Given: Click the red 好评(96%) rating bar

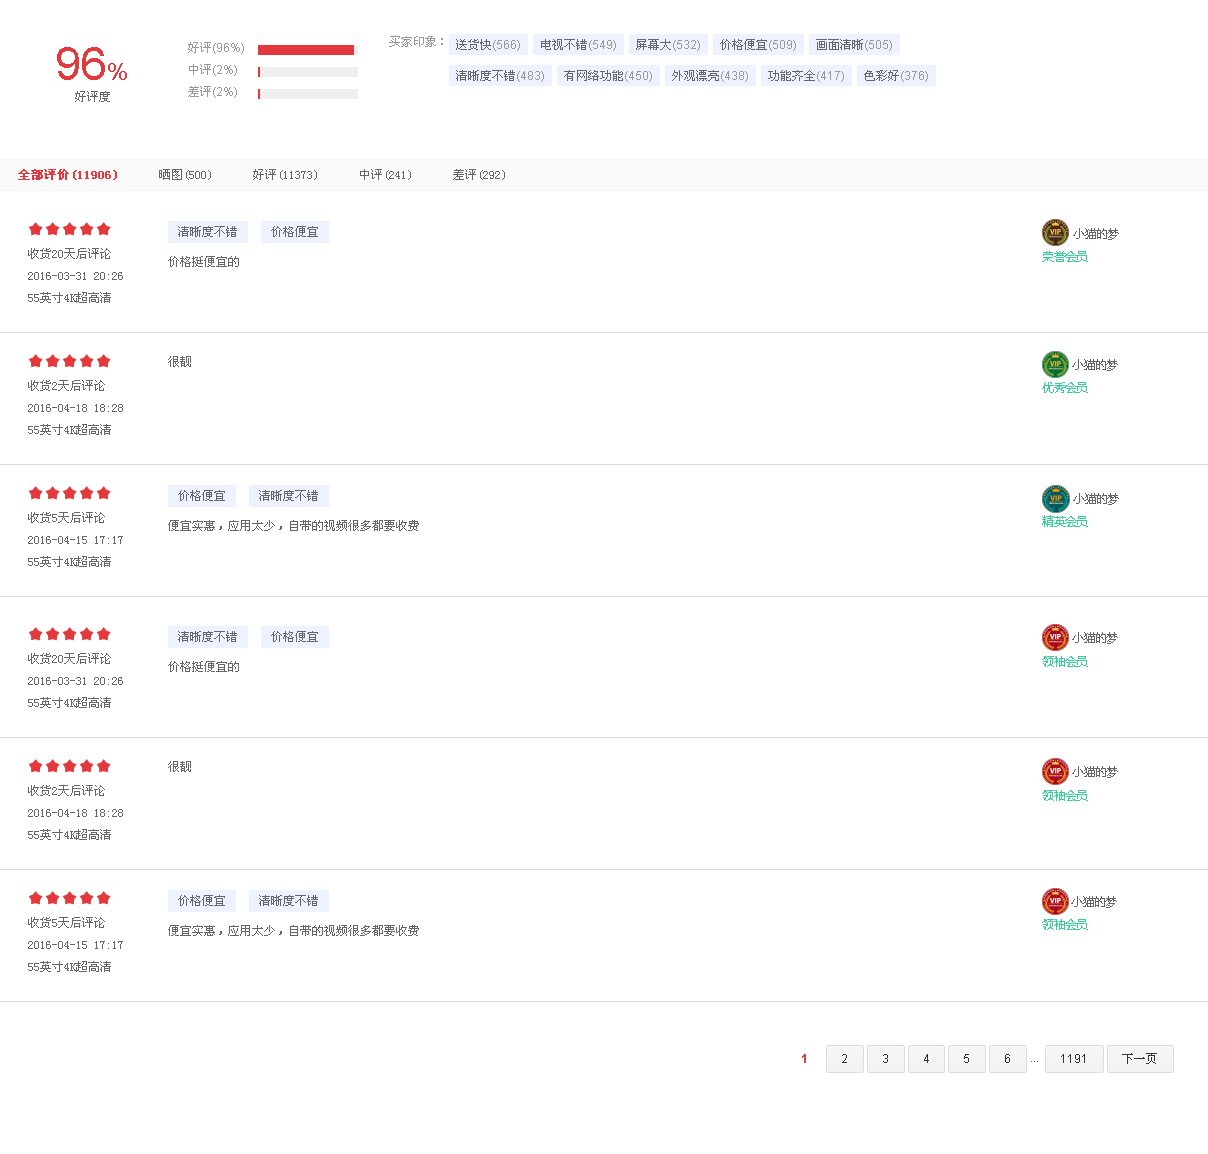Looking at the screenshot, I should (306, 50).
